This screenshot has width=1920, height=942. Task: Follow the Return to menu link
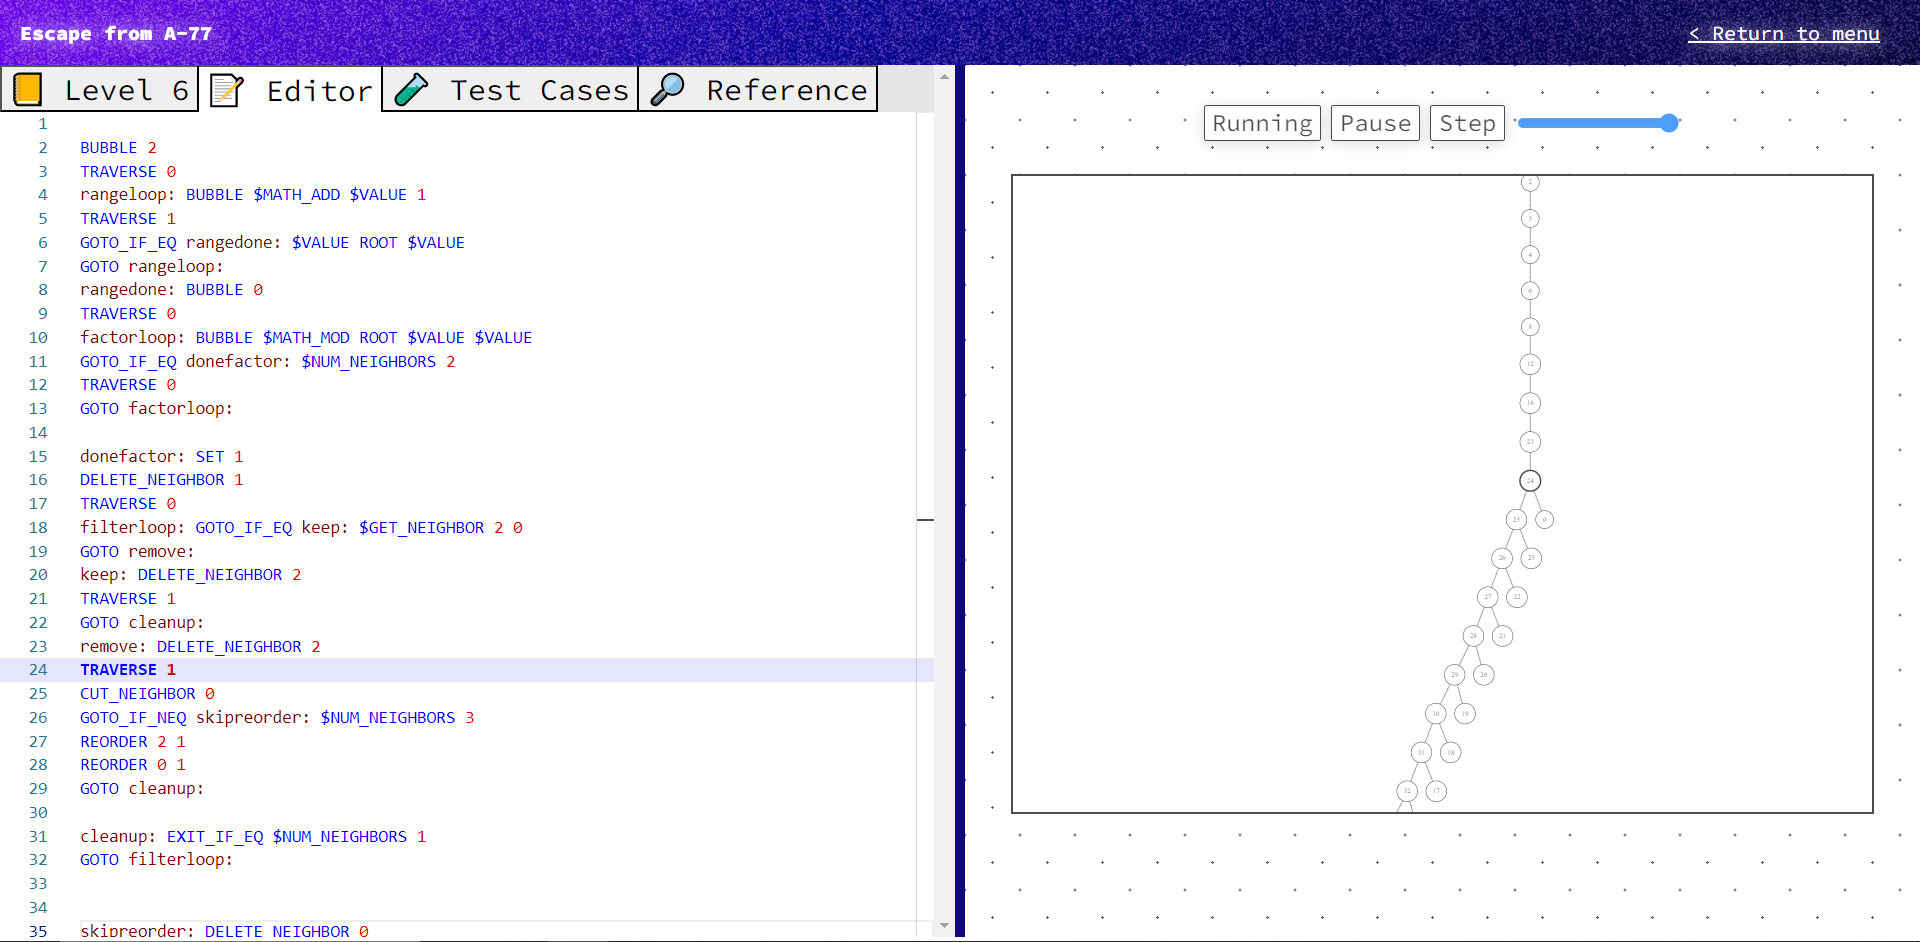coord(1784,34)
